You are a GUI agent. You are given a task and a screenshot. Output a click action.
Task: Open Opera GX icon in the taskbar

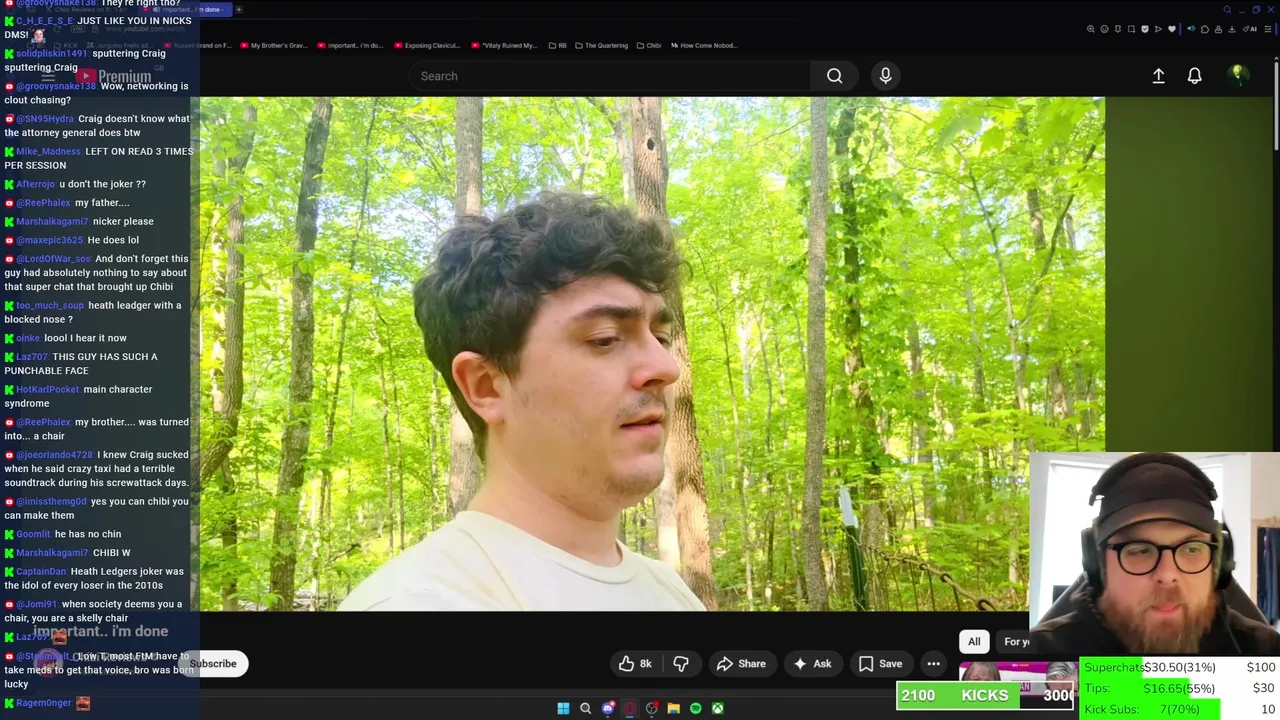coord(629,708)
